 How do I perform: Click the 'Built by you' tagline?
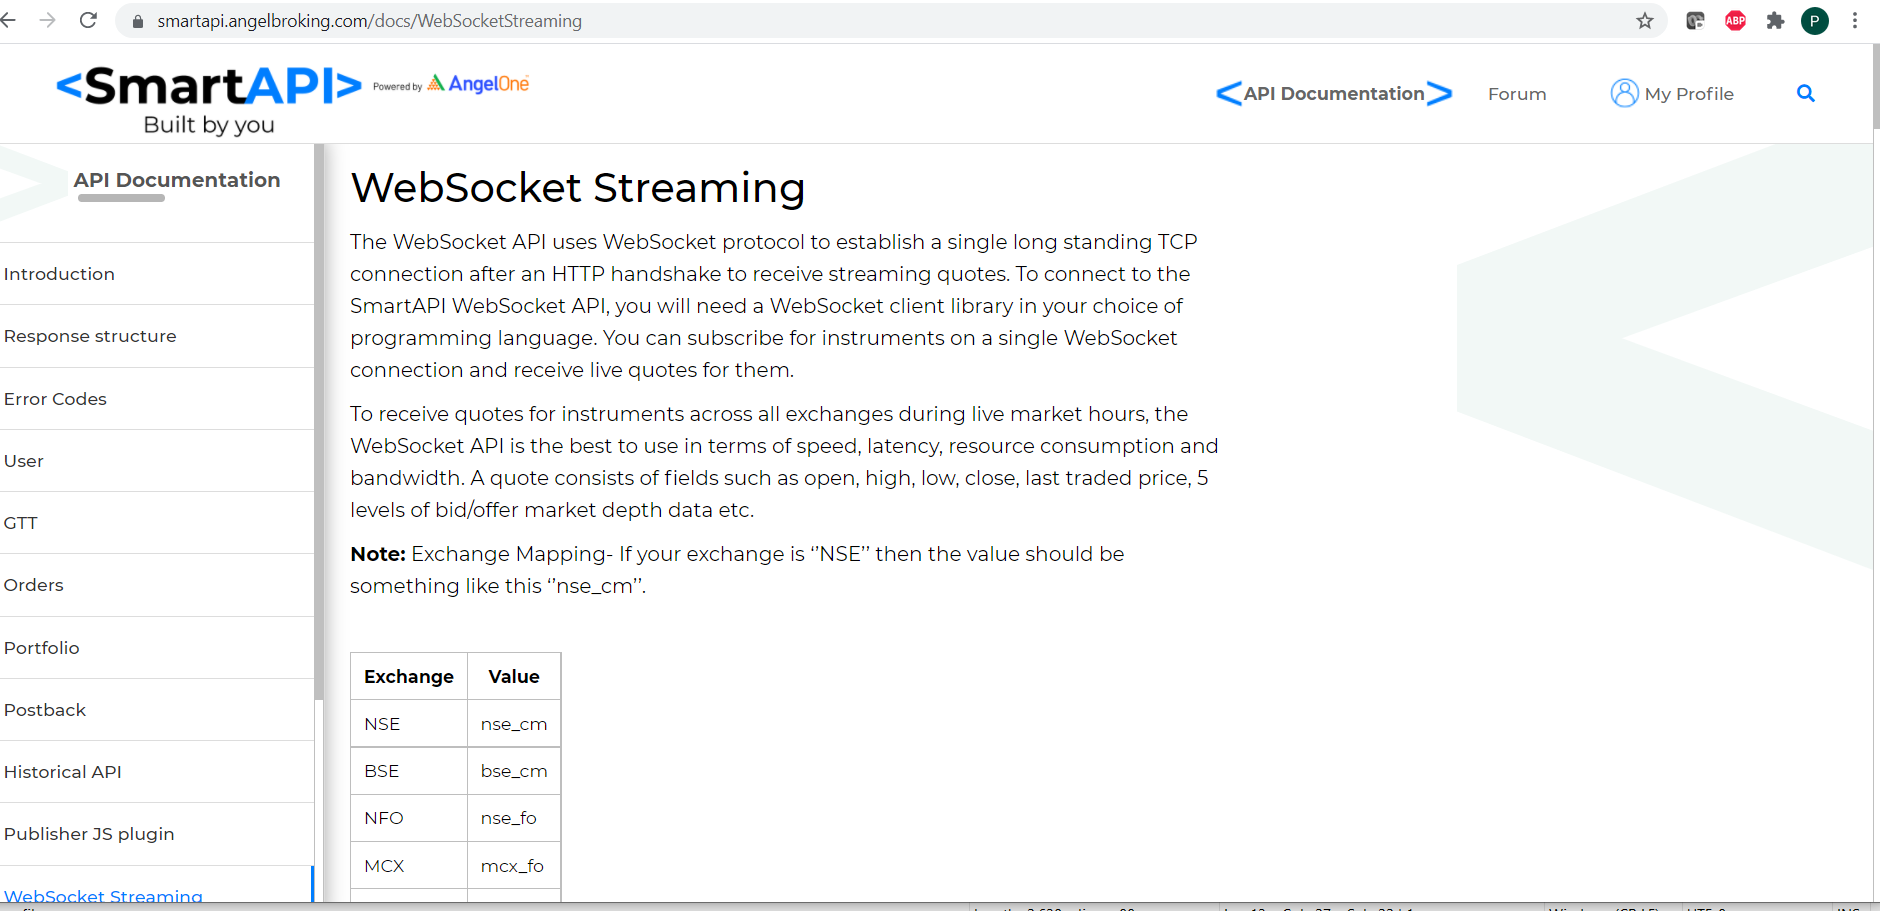[x=209, y=125]
